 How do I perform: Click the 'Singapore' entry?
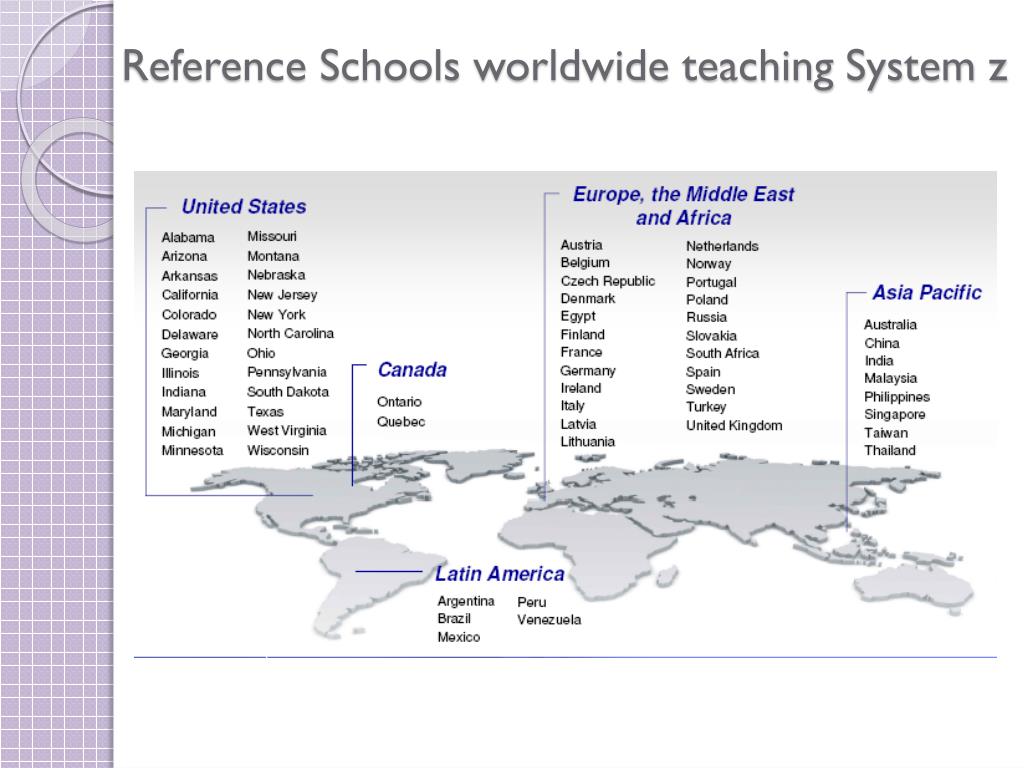pyautogui.click(x=895, y=414)
